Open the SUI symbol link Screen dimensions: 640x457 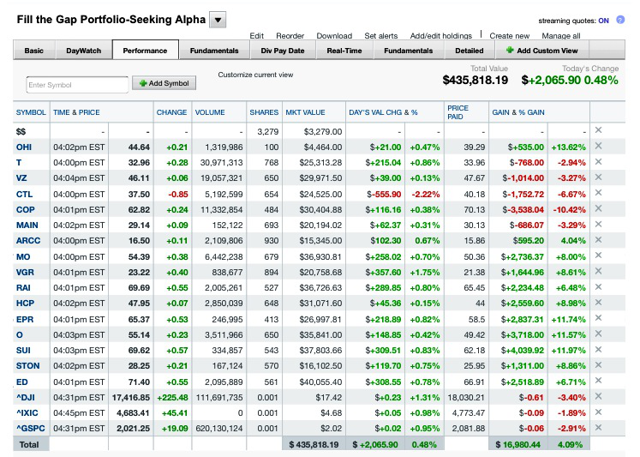(23, 351)
